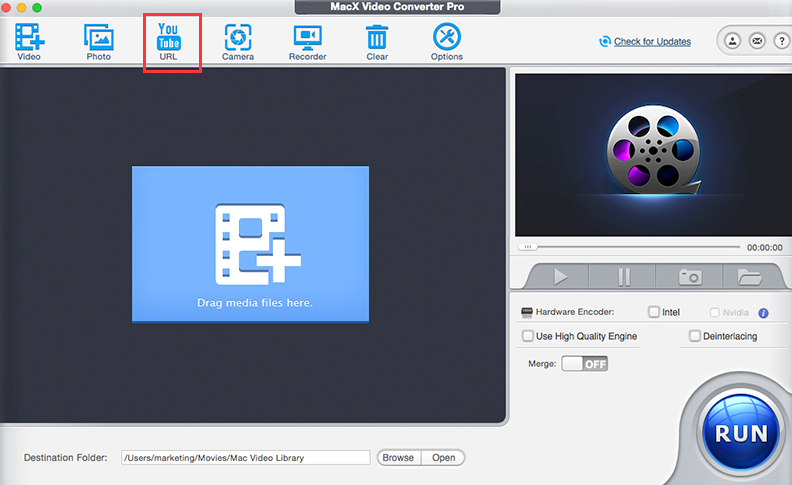Open the screen Recorder tool
Image resolution: width=792 pixels, height=485 pixels.
point(308,42)
